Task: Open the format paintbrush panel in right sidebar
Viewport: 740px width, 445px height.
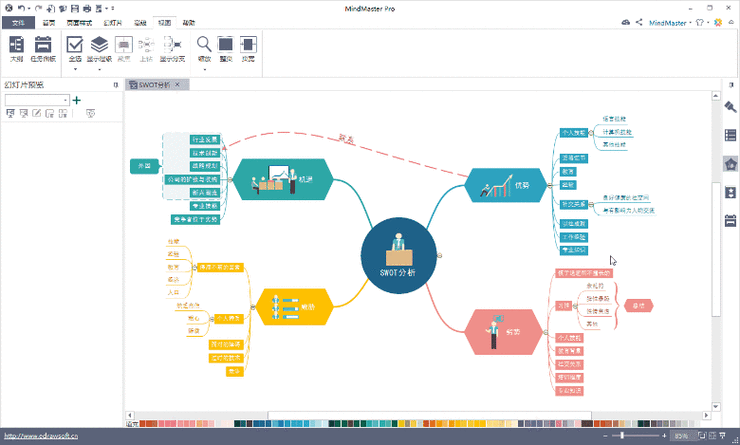Action: click(x=731, y=107)
